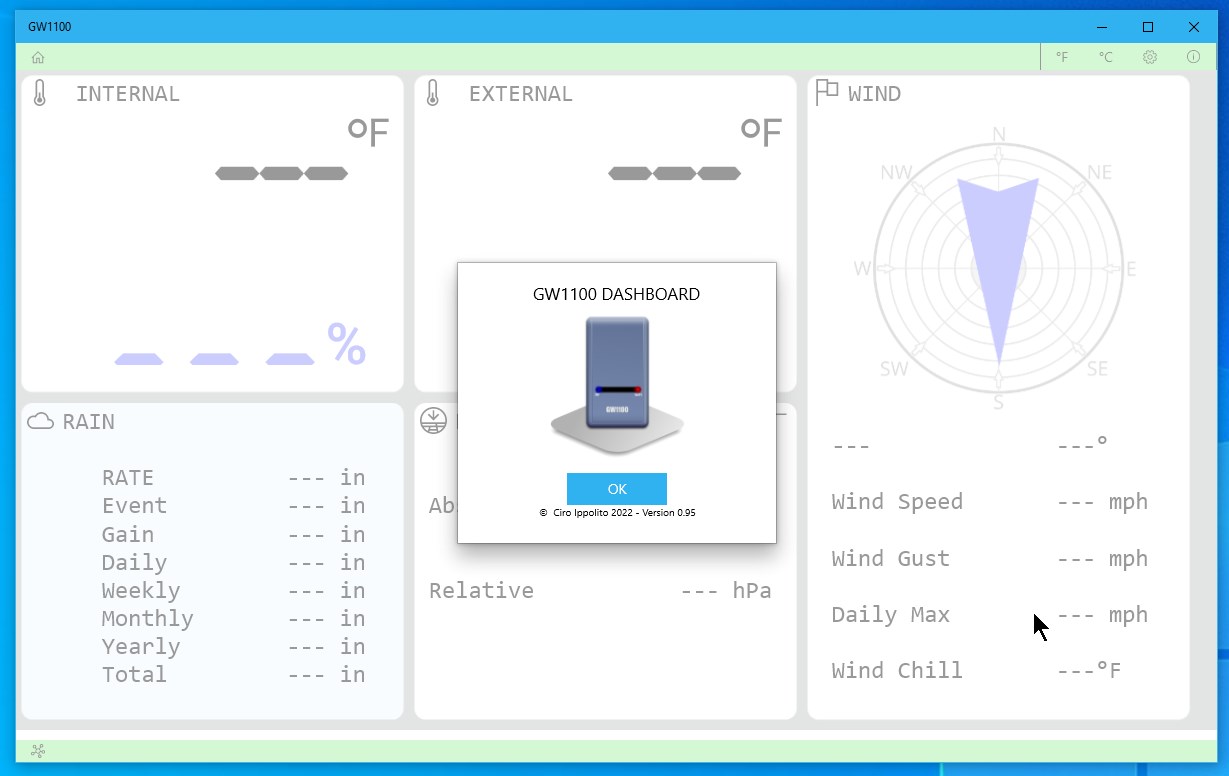Click the Wind Chill label
Image resolution: width=1229 pixels, height=776 pixels.
tap(897, 671)
